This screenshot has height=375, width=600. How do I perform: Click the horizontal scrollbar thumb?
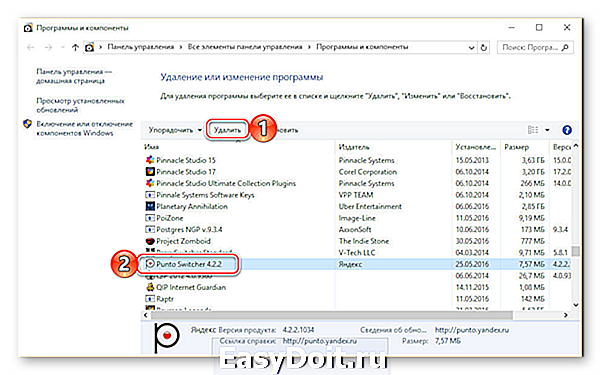click(x=332, y=315)
